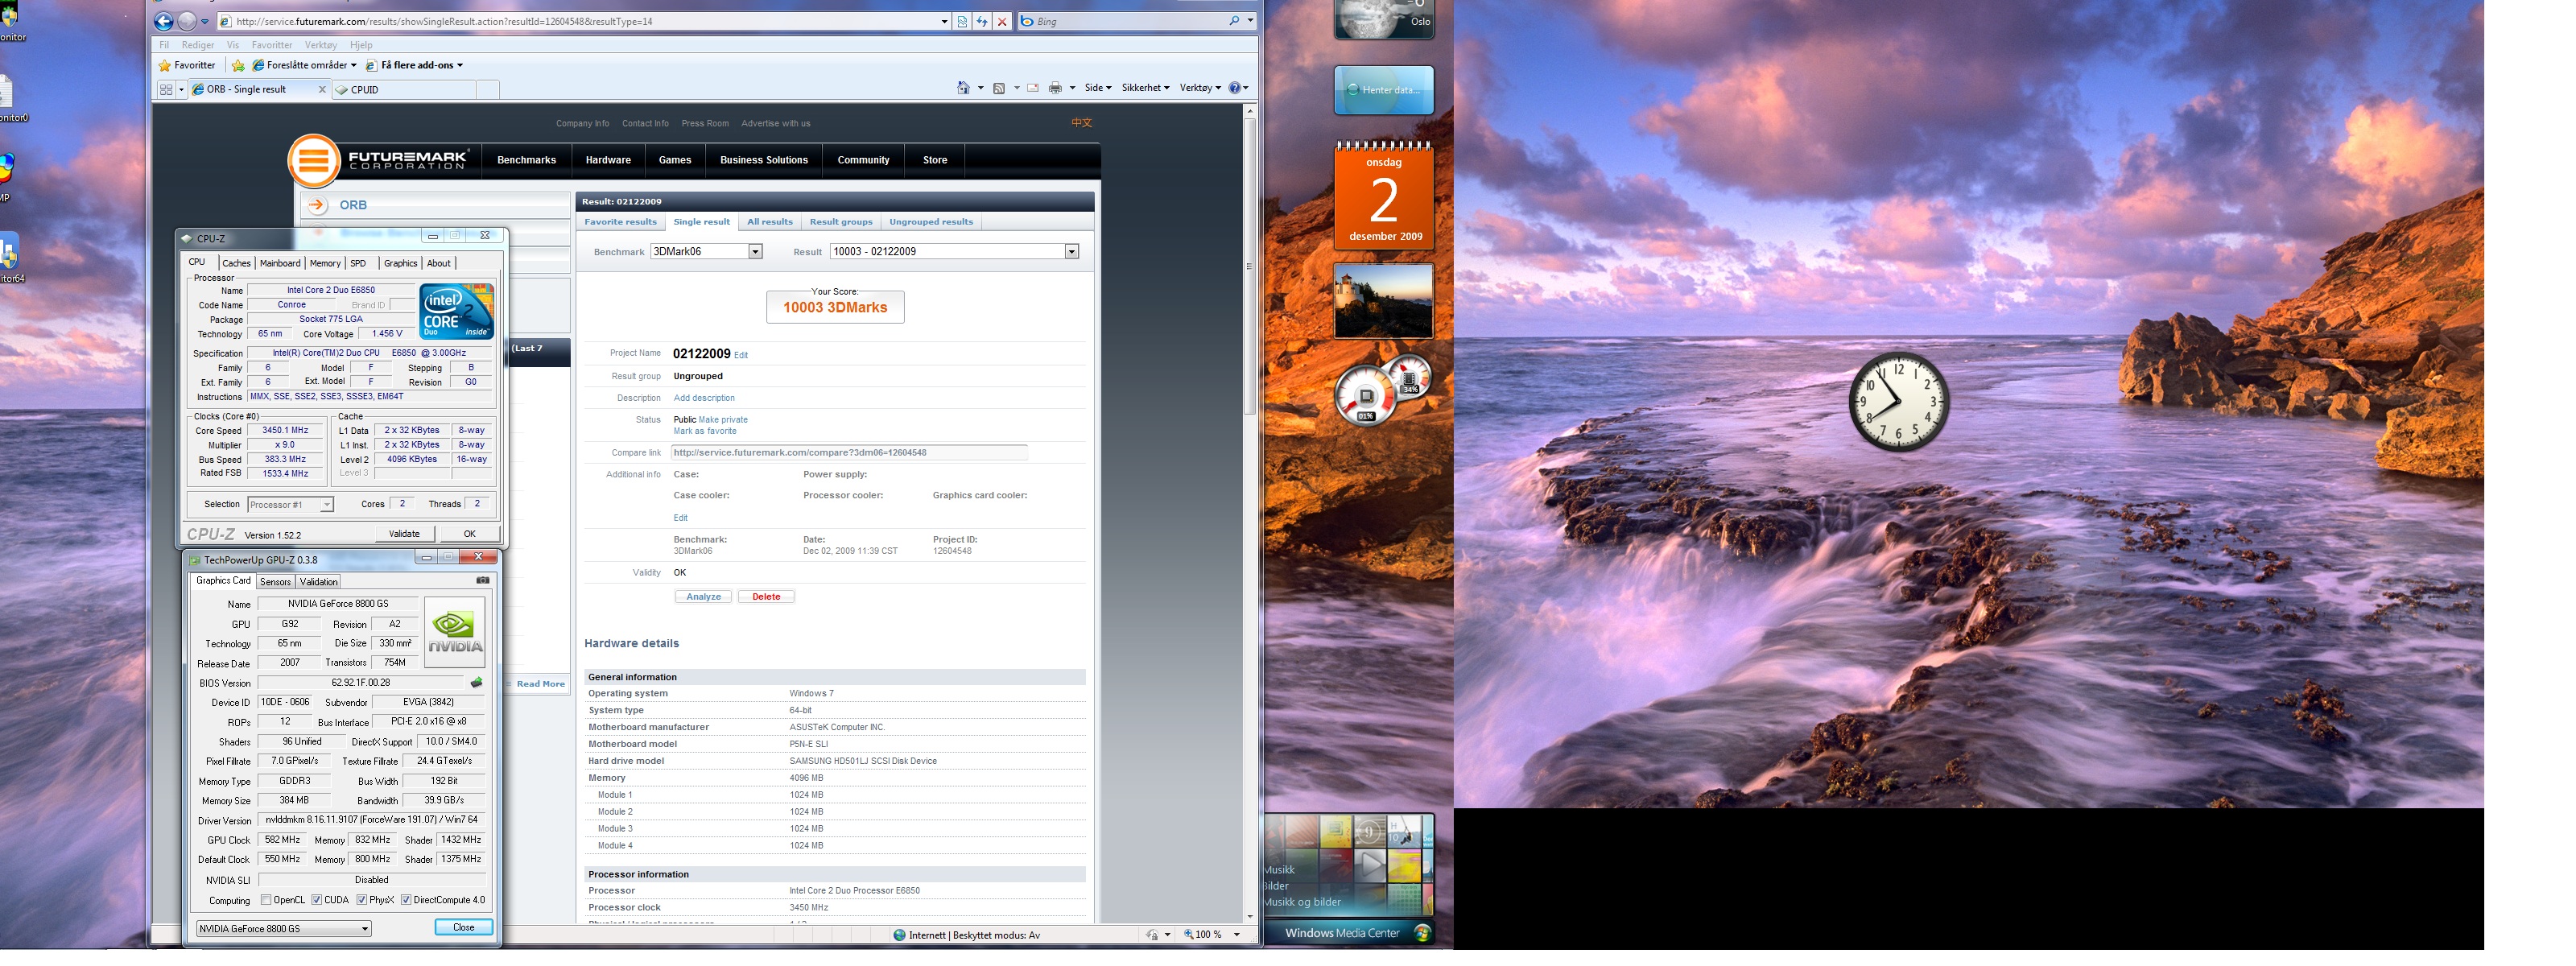
Task: Open the Help question mark icon
Action: coord(1235,88)
